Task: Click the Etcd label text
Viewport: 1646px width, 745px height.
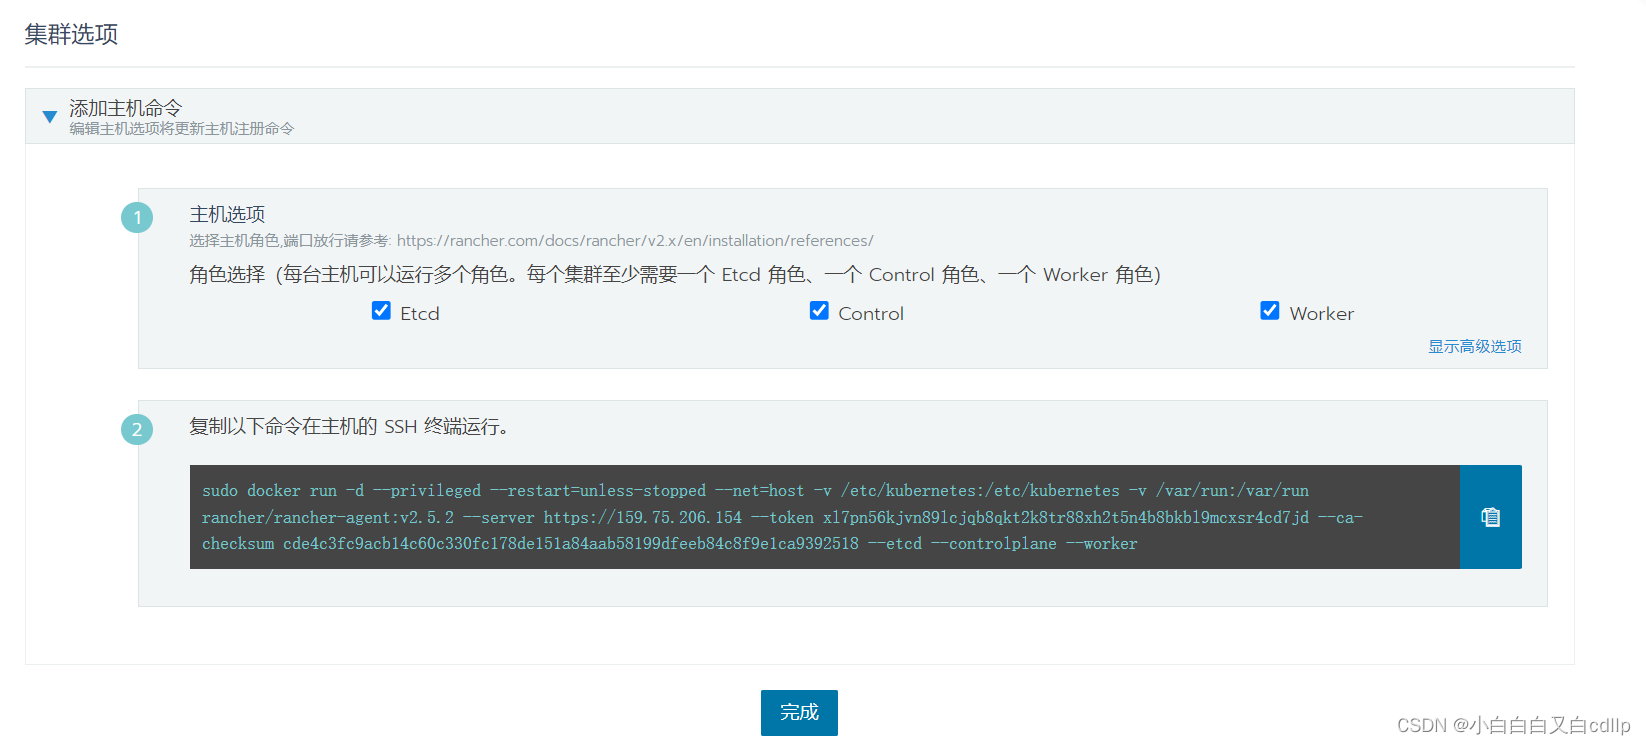Action: [x=420, y=314]
